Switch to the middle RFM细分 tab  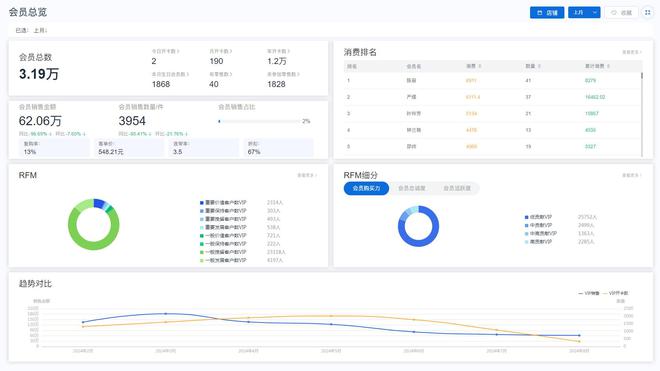[x=412, y=188]
